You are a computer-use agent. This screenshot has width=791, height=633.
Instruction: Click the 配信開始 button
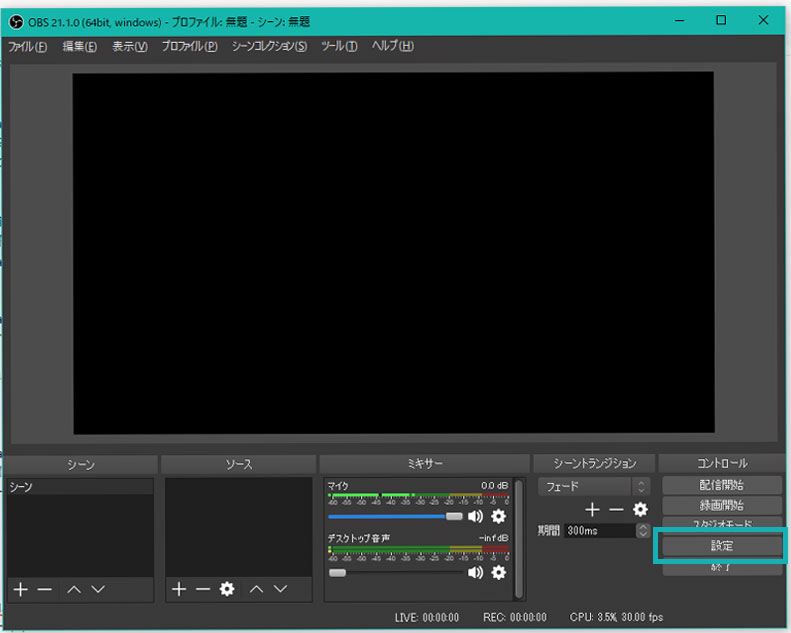[x=721, y=485]
